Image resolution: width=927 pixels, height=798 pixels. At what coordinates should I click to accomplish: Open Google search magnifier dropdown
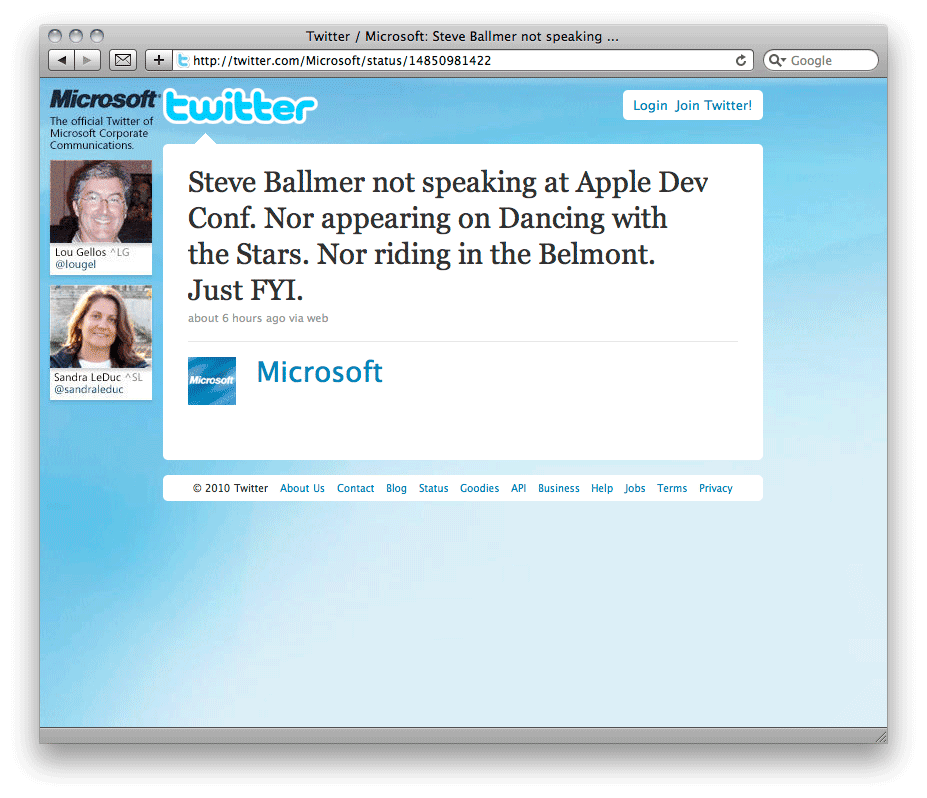pos(777,60)
